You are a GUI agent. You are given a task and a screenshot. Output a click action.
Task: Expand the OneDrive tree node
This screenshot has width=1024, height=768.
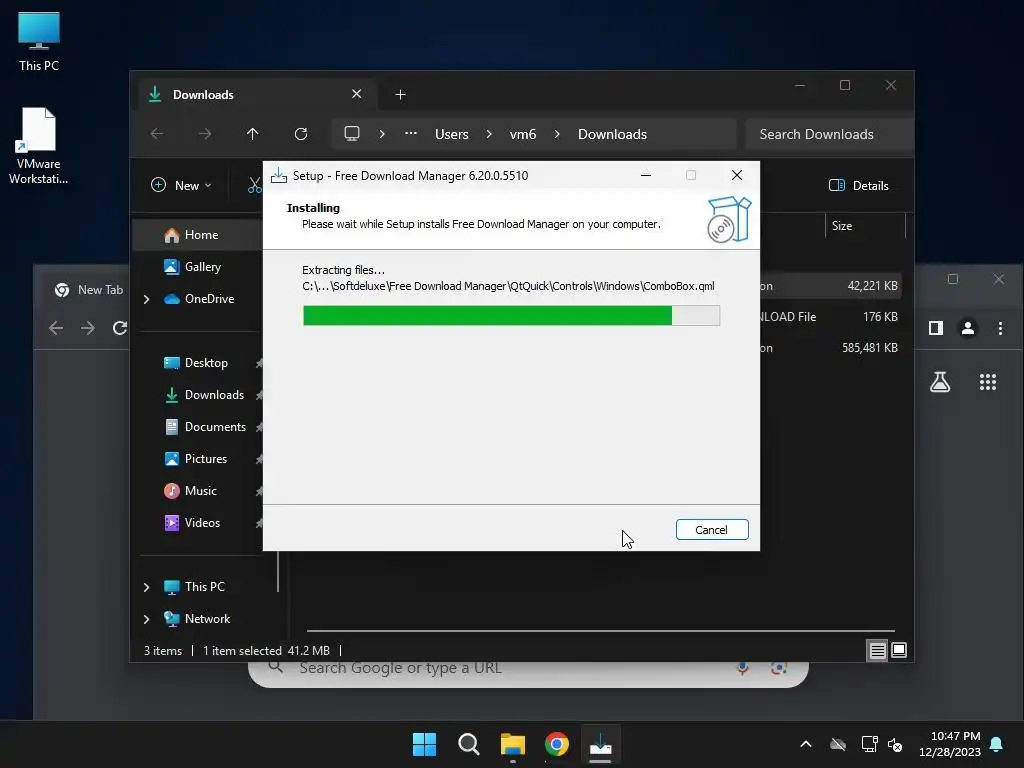pyautogui.click(x=146, y=299)
